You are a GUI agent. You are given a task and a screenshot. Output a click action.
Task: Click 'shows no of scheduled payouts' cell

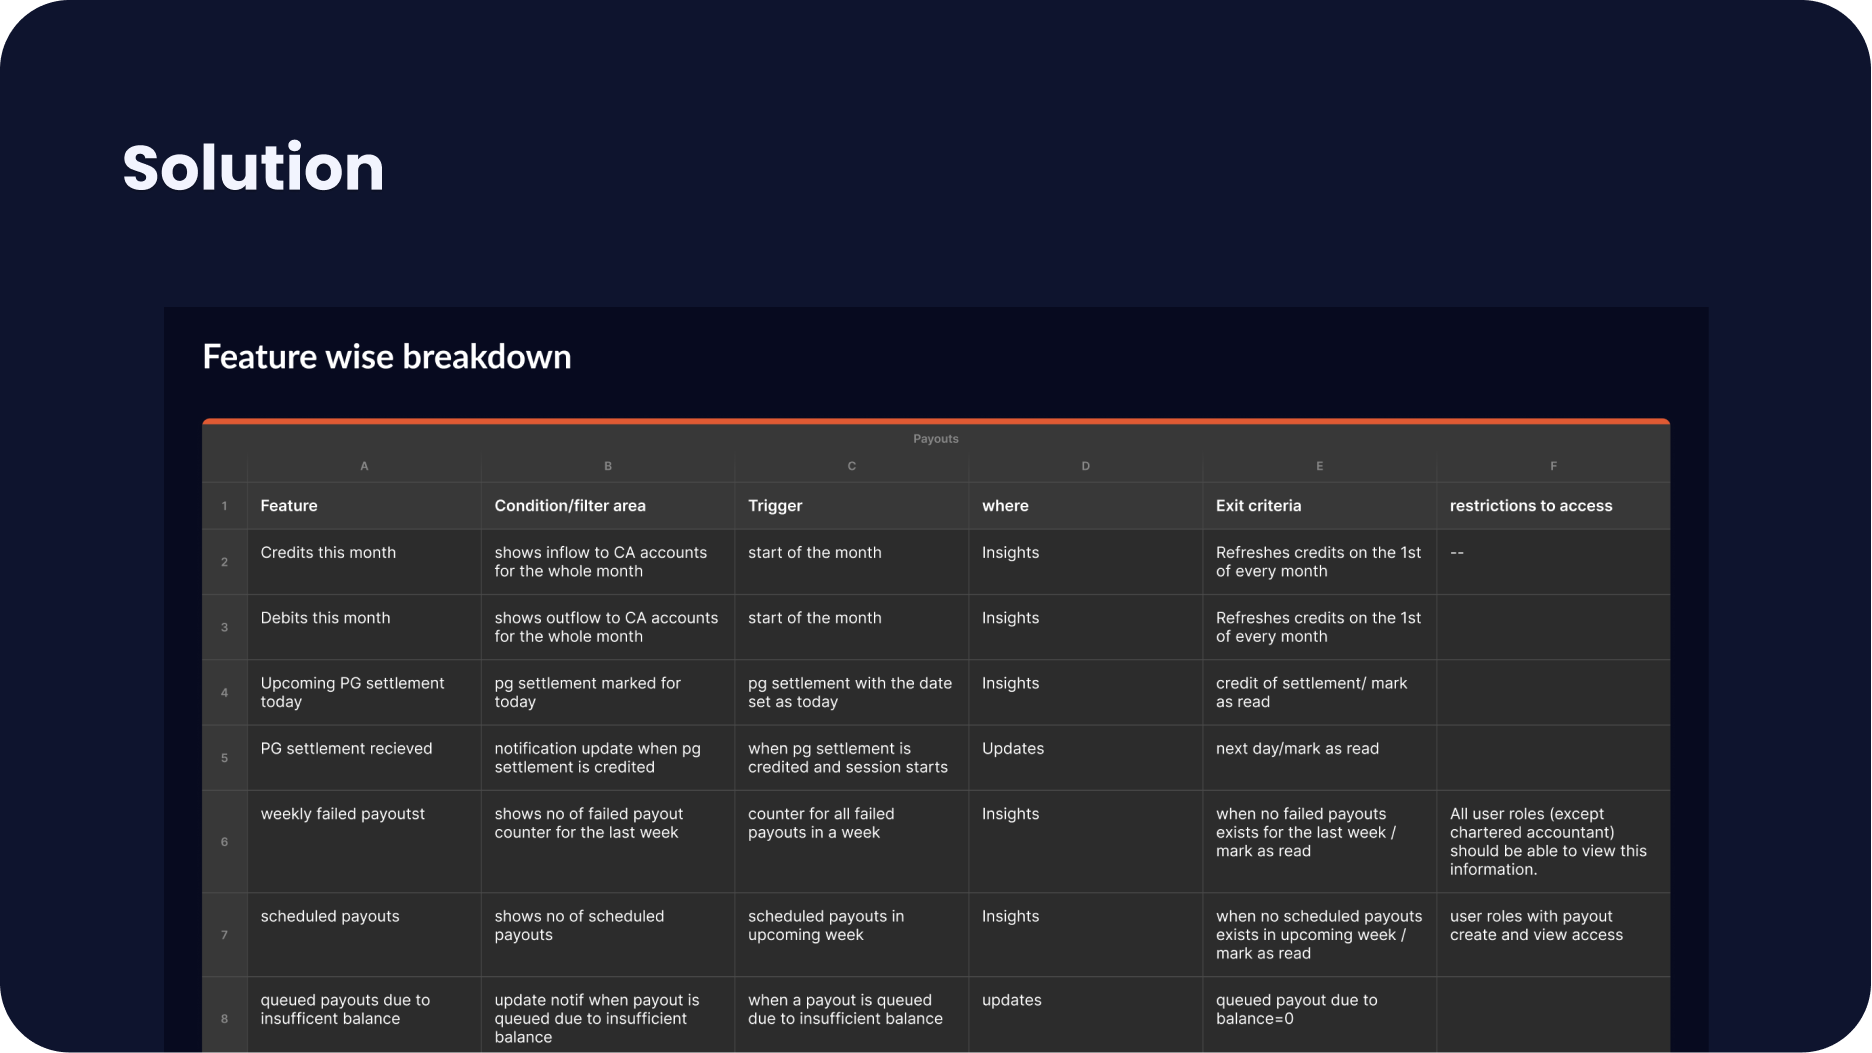pyautogui.click(x=607, y=935)
